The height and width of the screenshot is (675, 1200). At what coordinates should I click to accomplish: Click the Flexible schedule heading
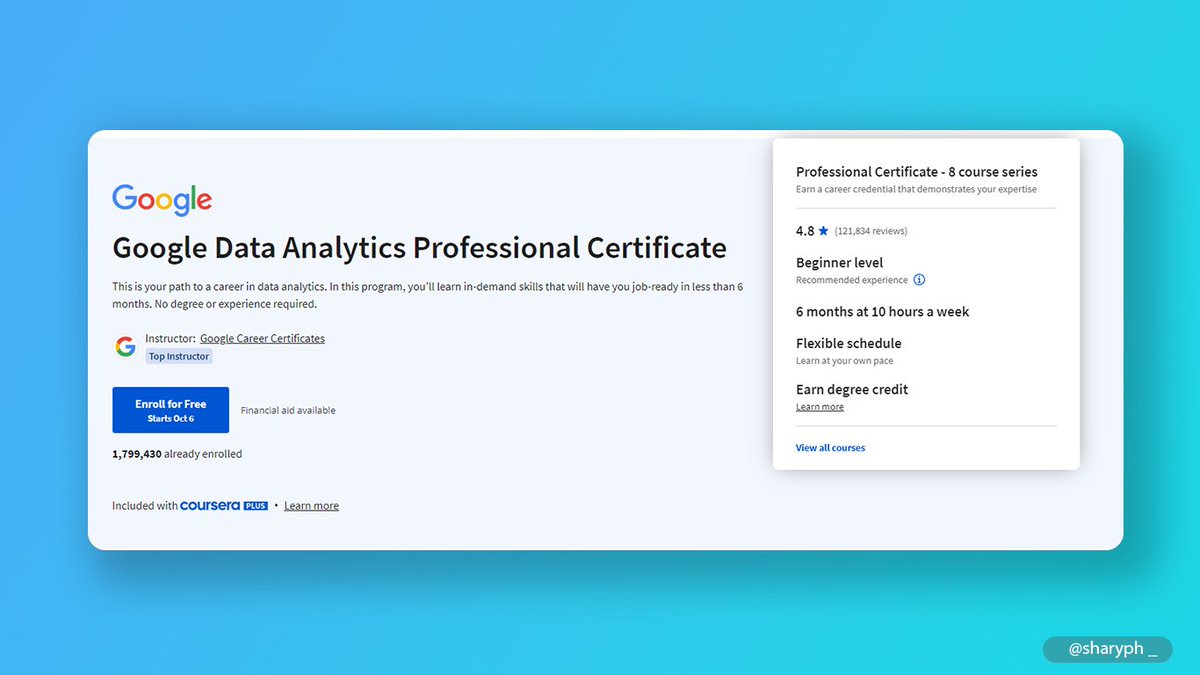(x=847, y=343)
